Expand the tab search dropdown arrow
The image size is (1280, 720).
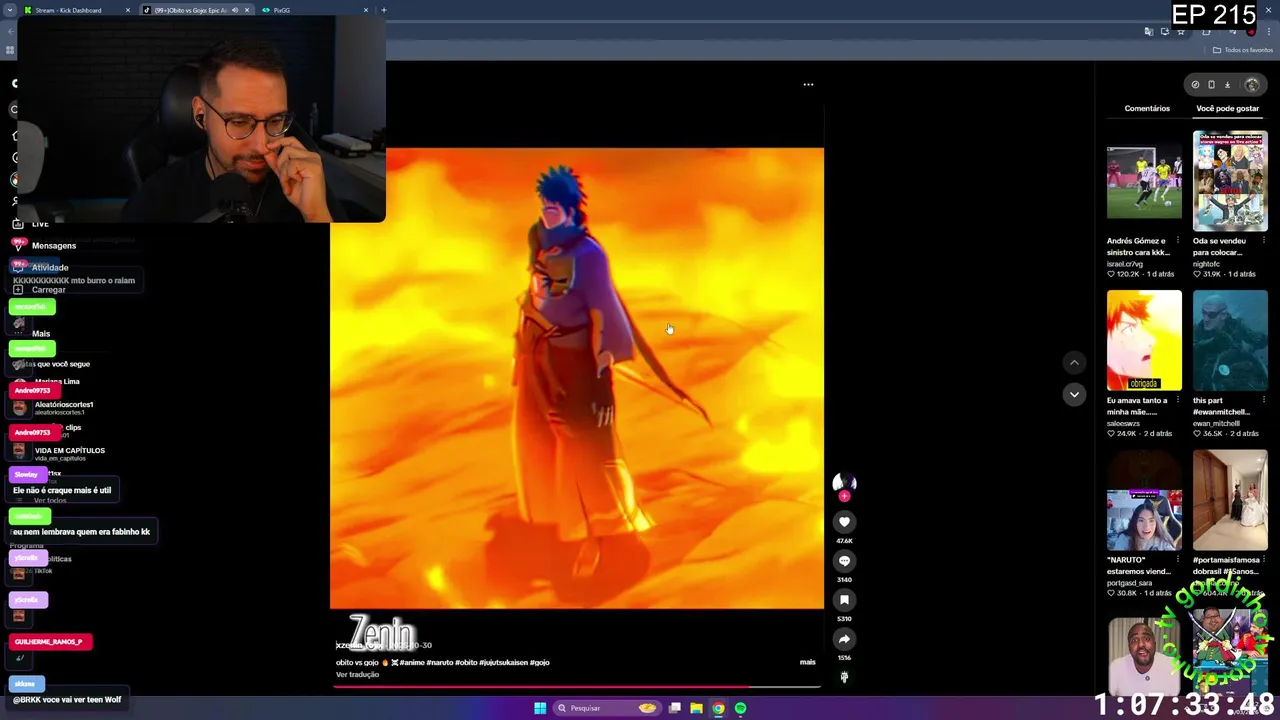click(x=10, y=10)
